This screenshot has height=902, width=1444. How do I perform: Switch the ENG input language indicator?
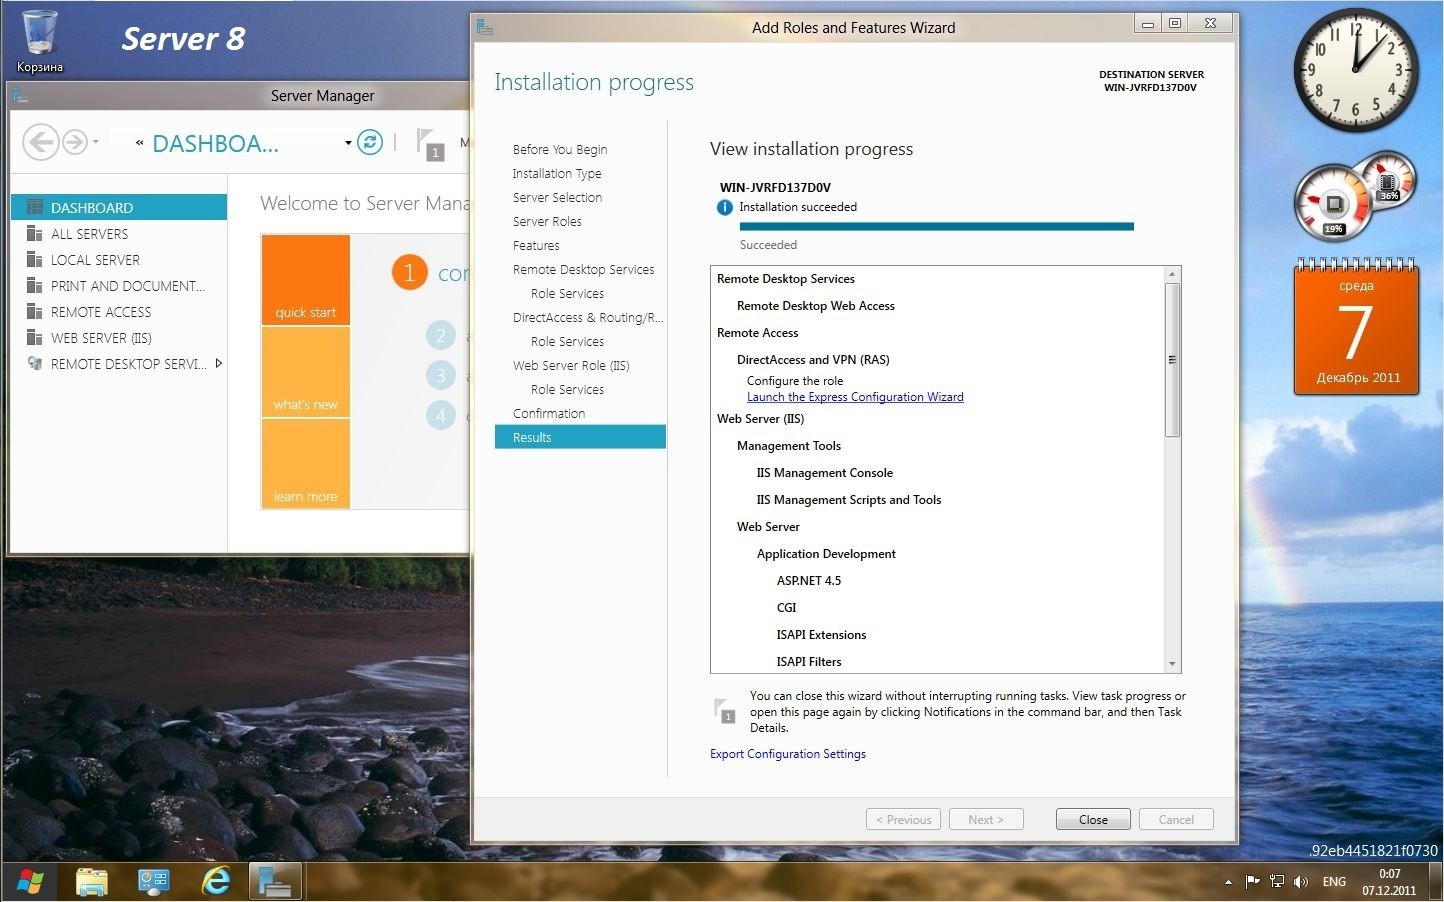[1334, 882]
